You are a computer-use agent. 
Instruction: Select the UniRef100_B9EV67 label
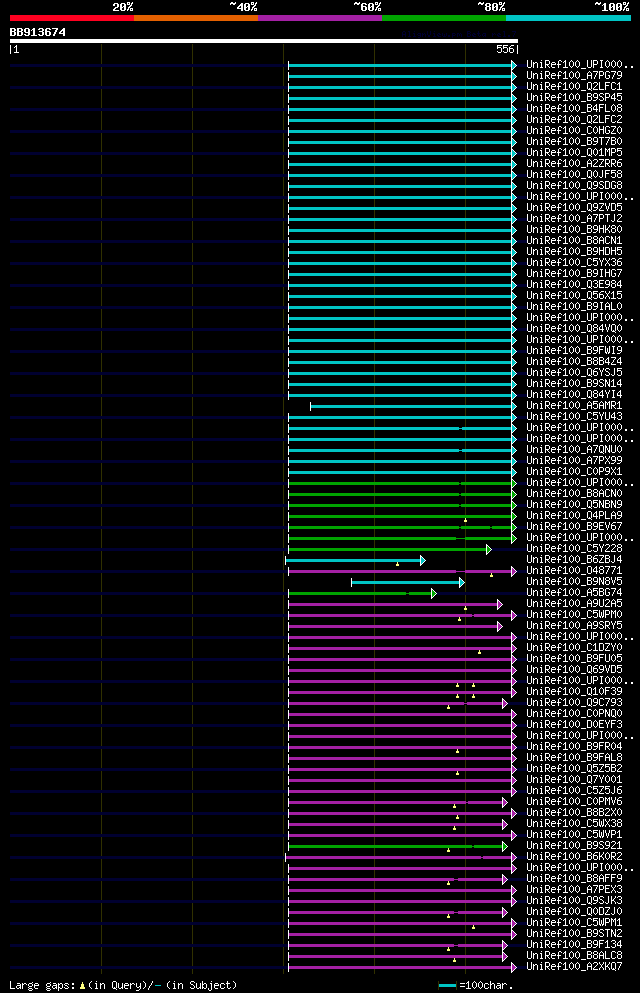click(574, 527)
